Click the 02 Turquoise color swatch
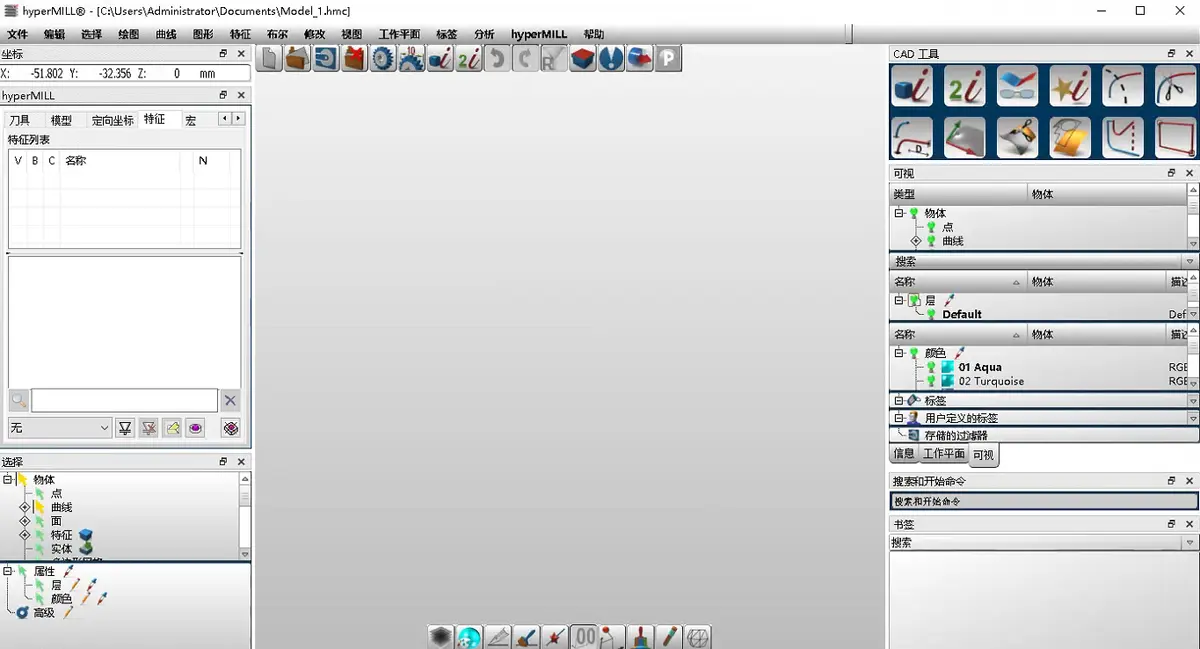This screenshot has width=1200, height=649. (x=947, y=381)
